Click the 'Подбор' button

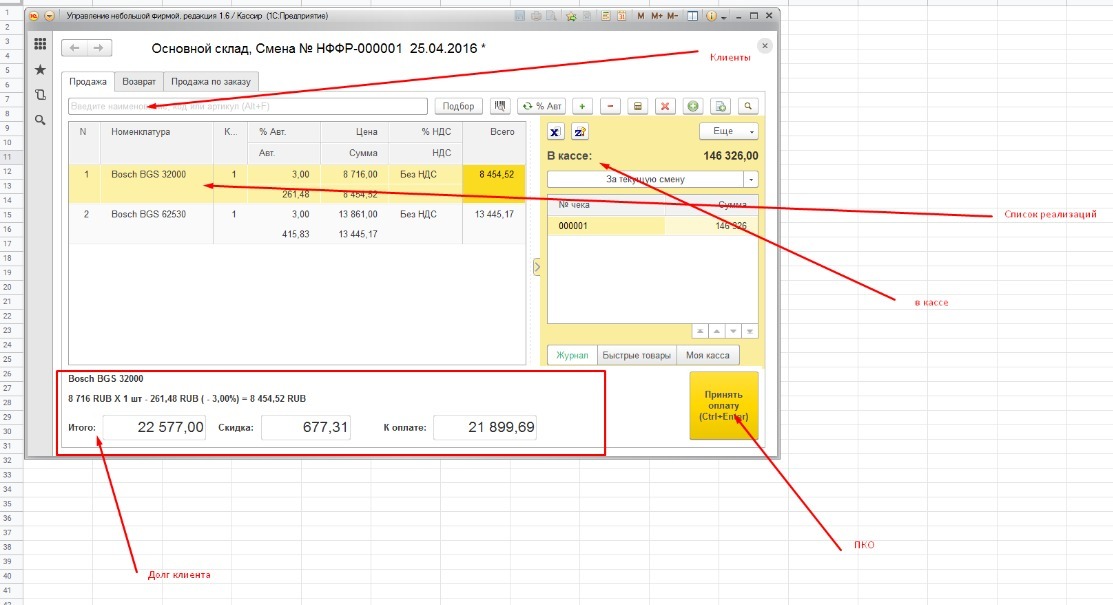tap(458, 106)
